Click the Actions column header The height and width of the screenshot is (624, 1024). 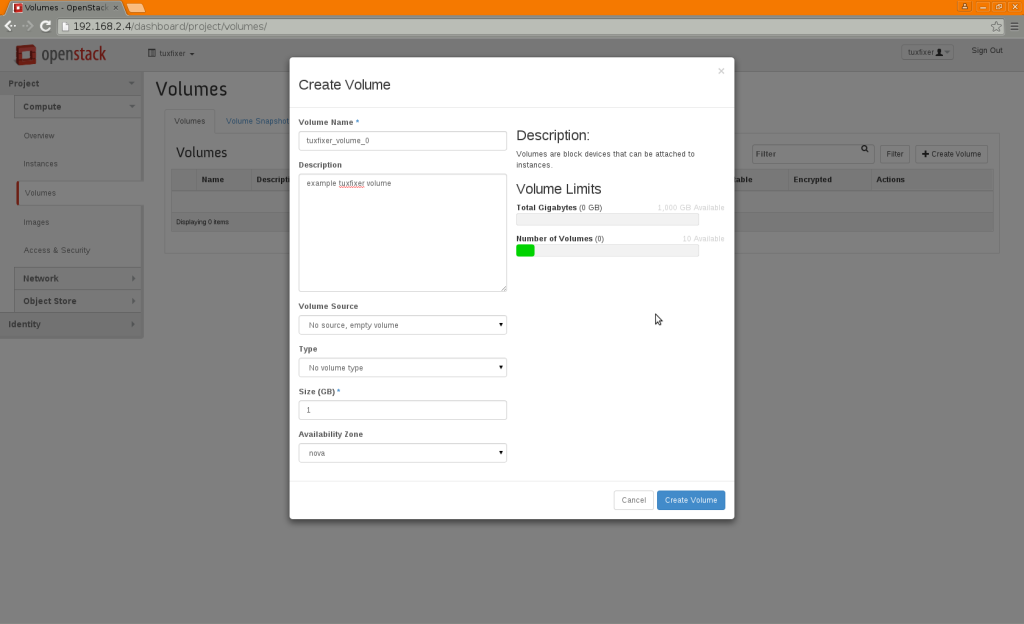click(x=890, y=179)
